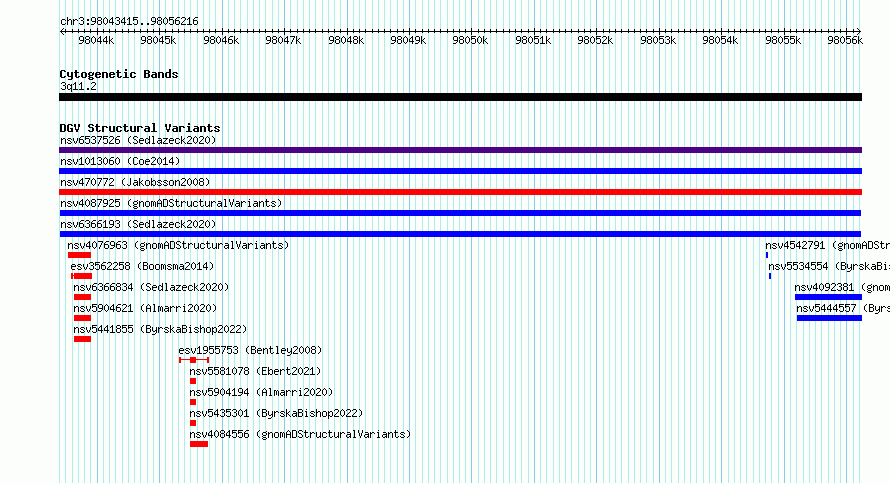Click nsv5904194 (Almarri2020) label
The image size is (890, 483).
point(261,392)
